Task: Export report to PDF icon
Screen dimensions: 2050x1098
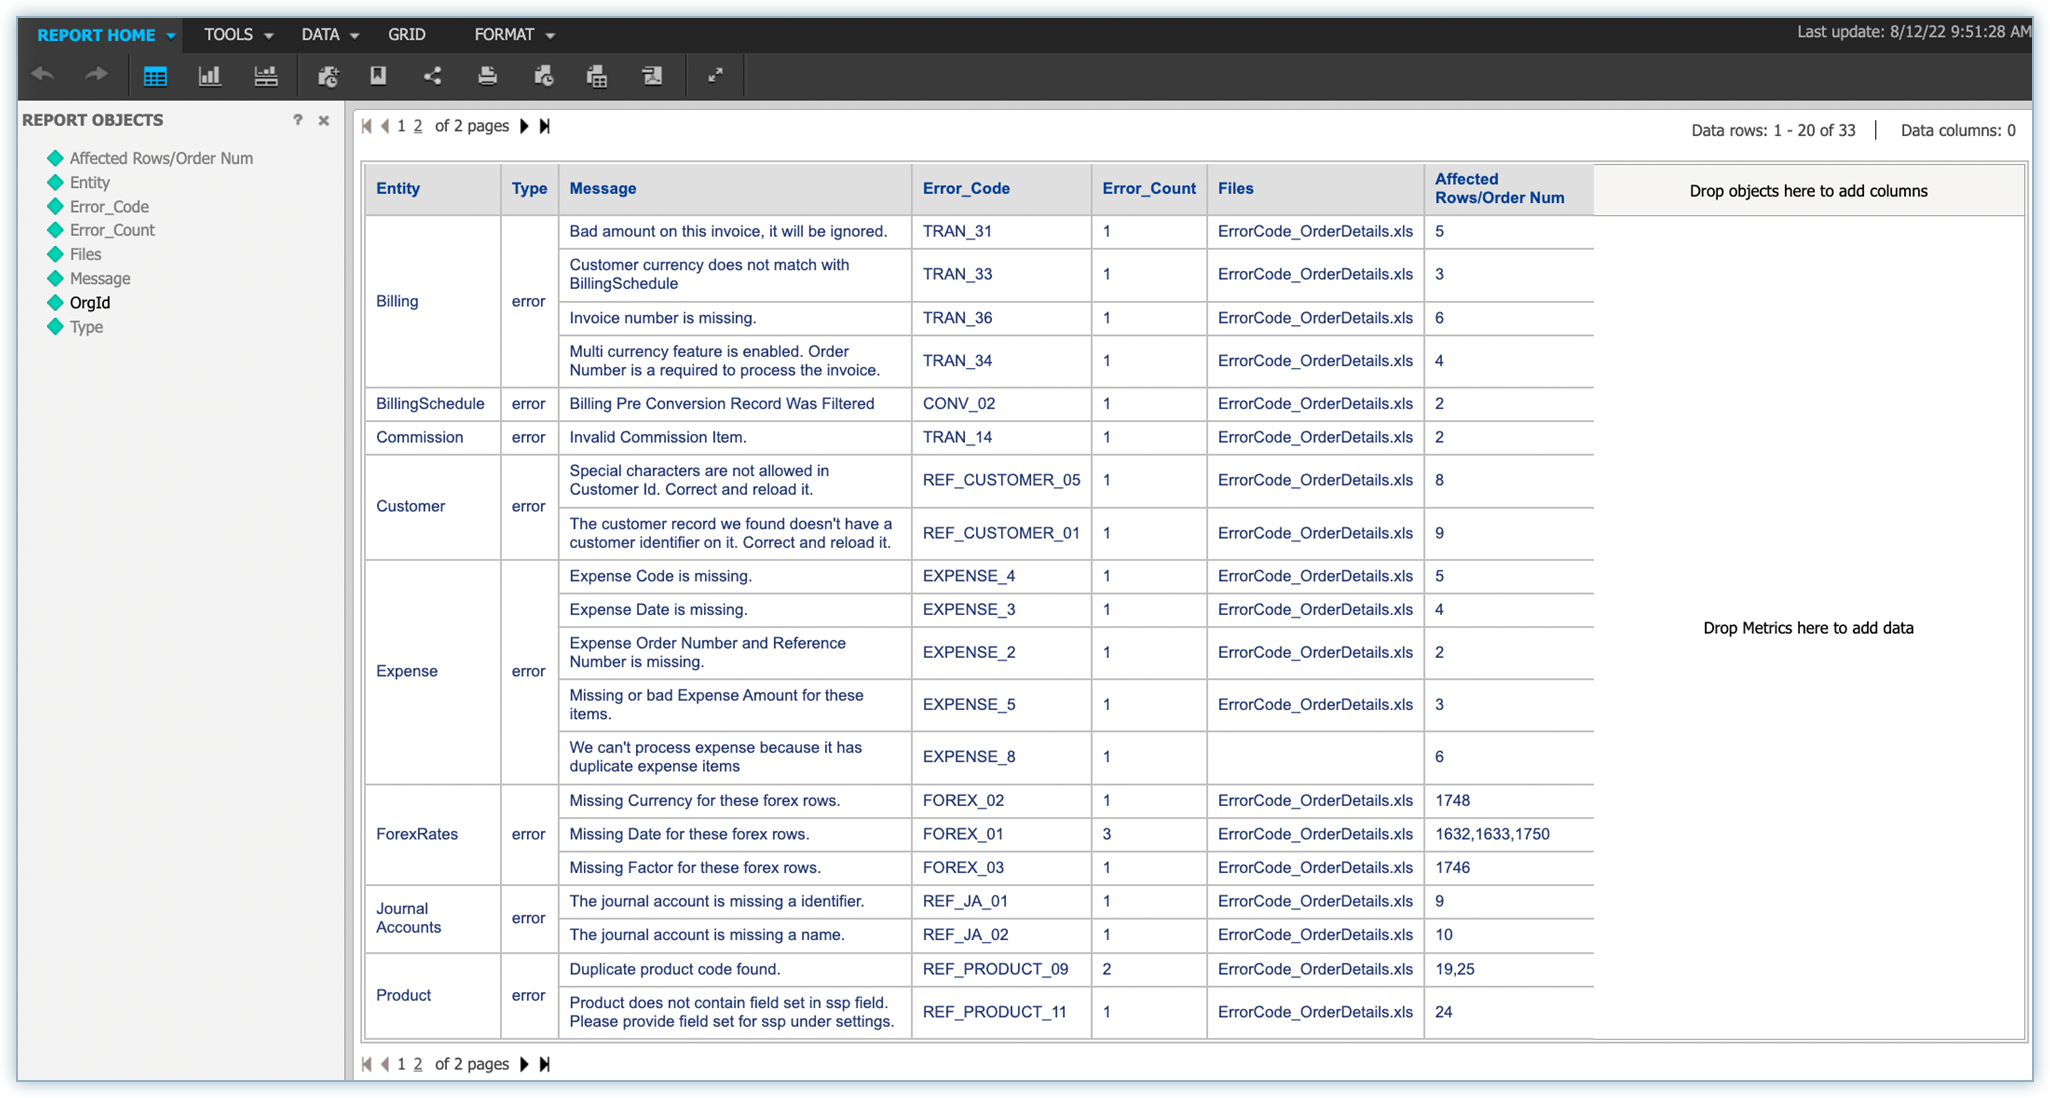Action: point(651,76)
